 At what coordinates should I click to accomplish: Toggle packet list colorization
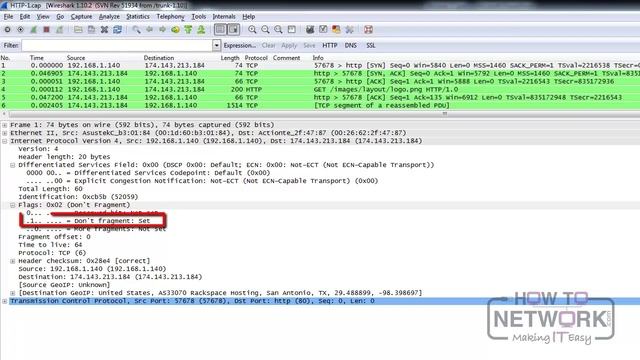point(220,30)
